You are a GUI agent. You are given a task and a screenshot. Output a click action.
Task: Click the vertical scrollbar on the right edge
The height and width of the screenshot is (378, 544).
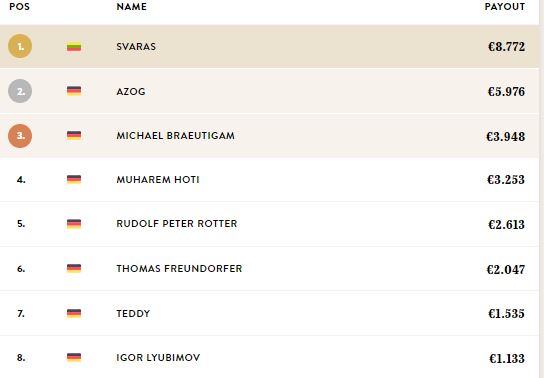pos(542,189)
